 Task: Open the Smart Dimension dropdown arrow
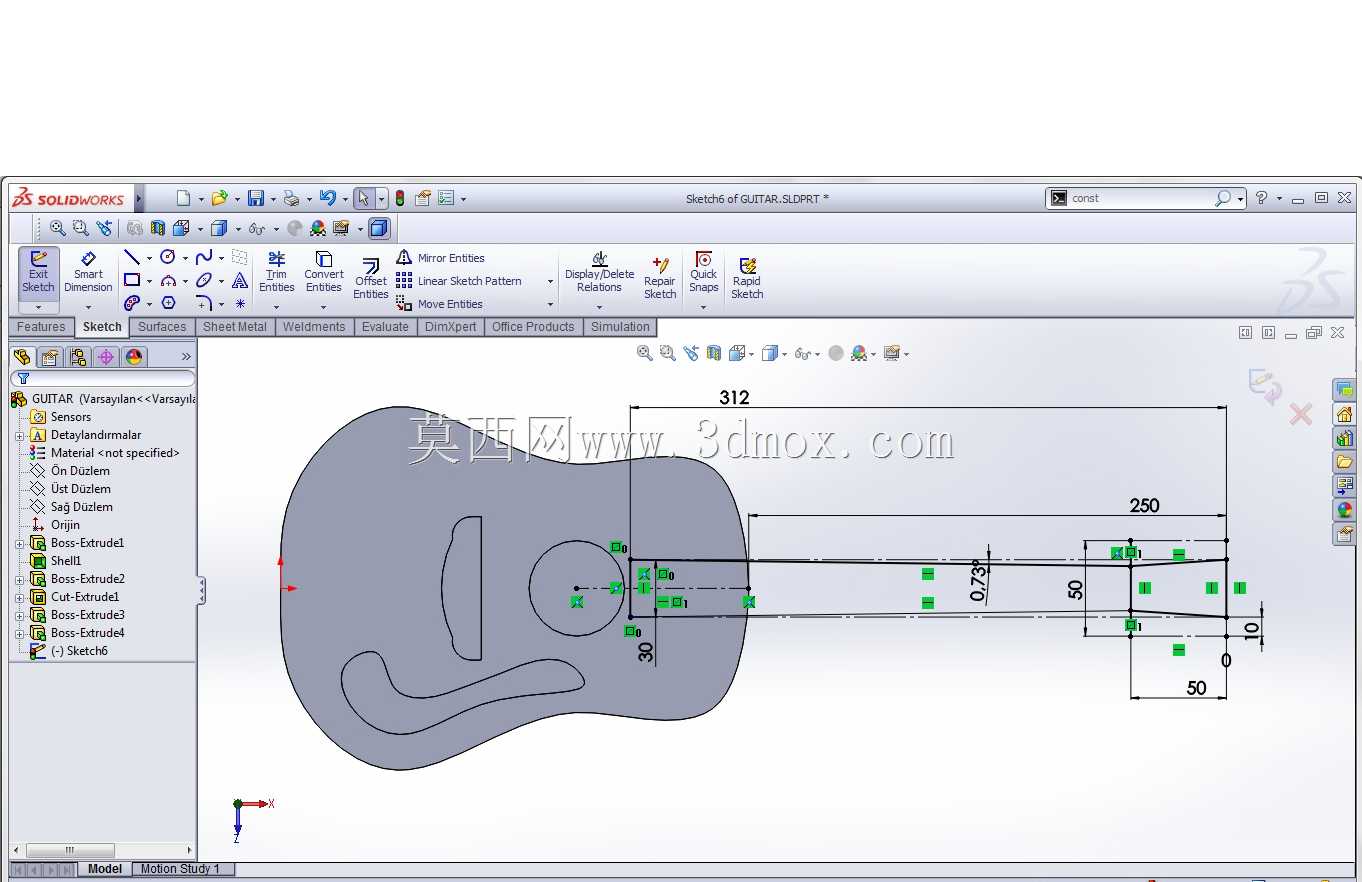point(88,307)
